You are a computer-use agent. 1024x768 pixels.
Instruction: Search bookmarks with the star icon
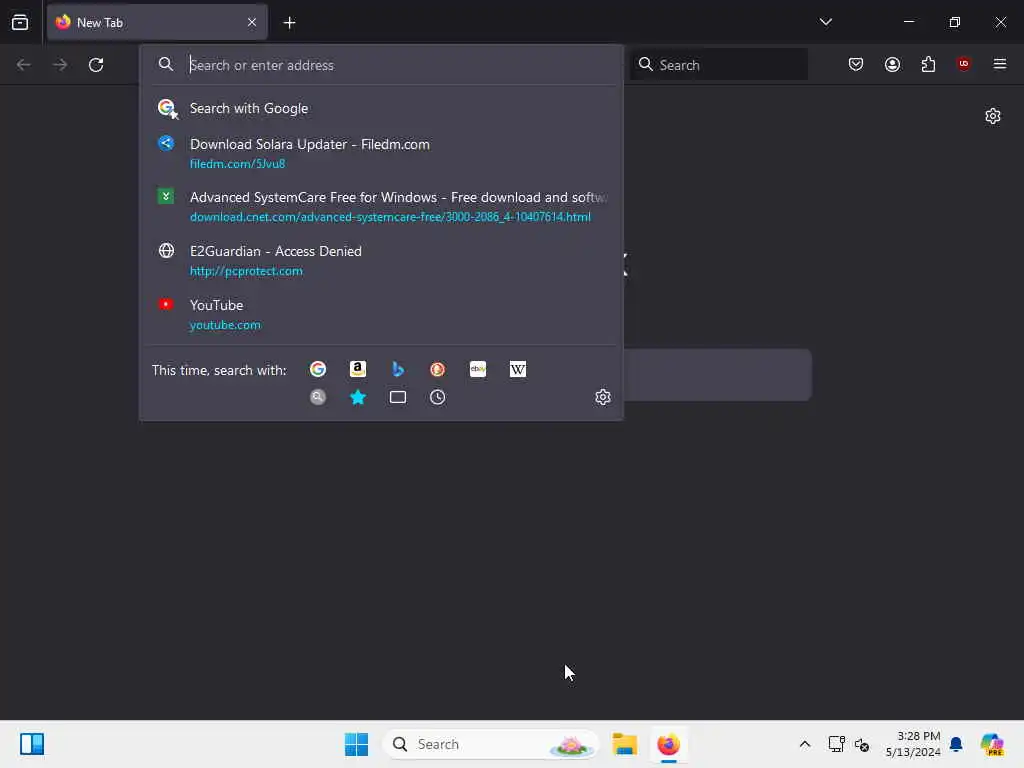pyautogui.click(x=358, y=397)
